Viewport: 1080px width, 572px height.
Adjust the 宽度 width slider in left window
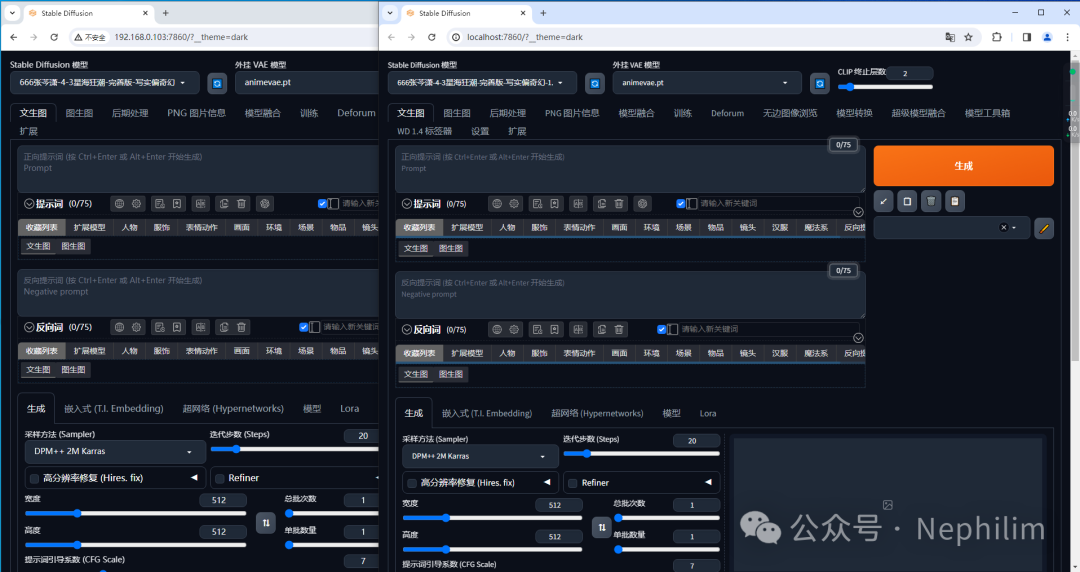coord(135,513)
